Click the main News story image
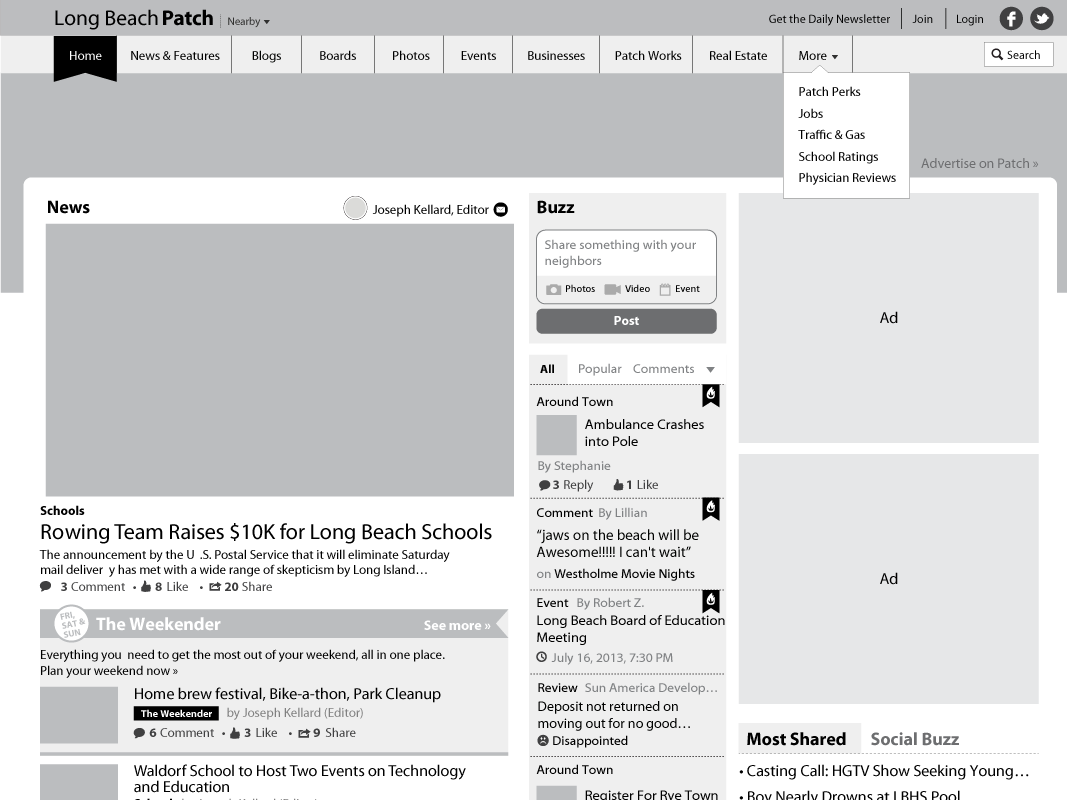 point(280,360)
